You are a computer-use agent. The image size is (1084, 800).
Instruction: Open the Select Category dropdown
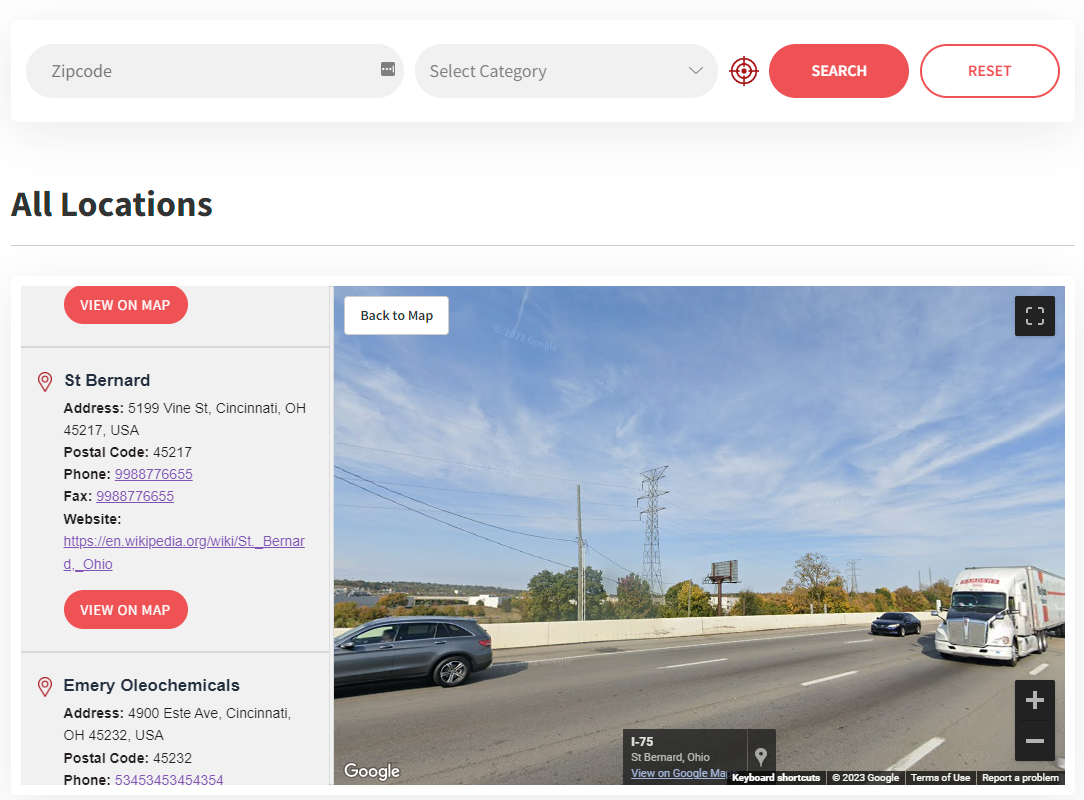pyautogui.click(x=566, y=71)
